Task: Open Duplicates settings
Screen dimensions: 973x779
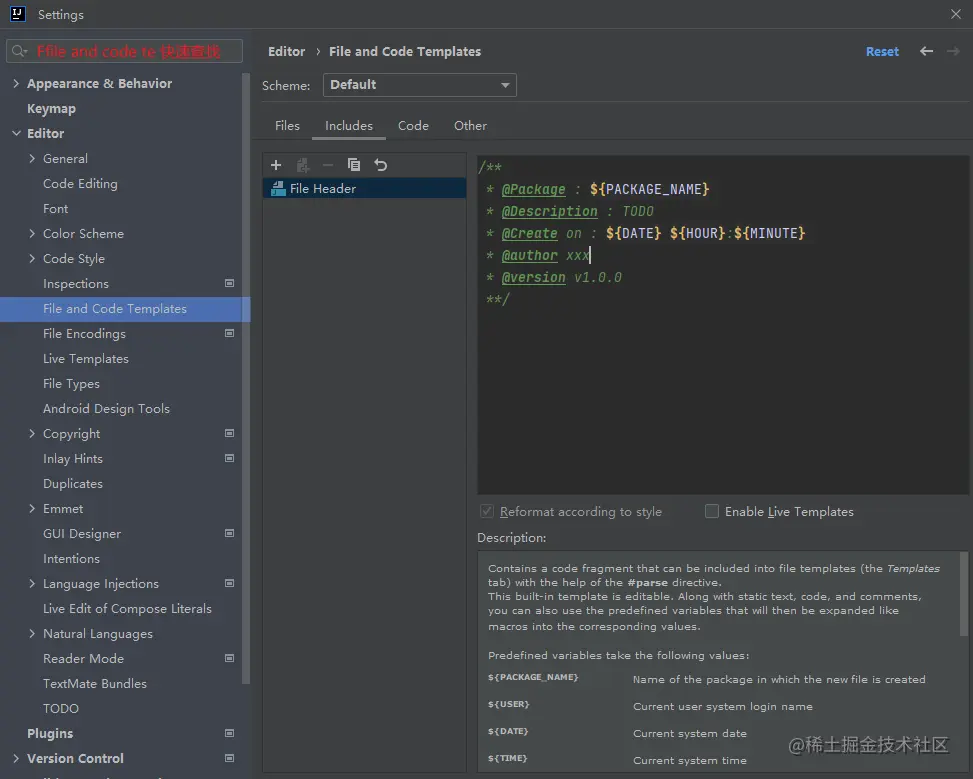Action: 73,484
